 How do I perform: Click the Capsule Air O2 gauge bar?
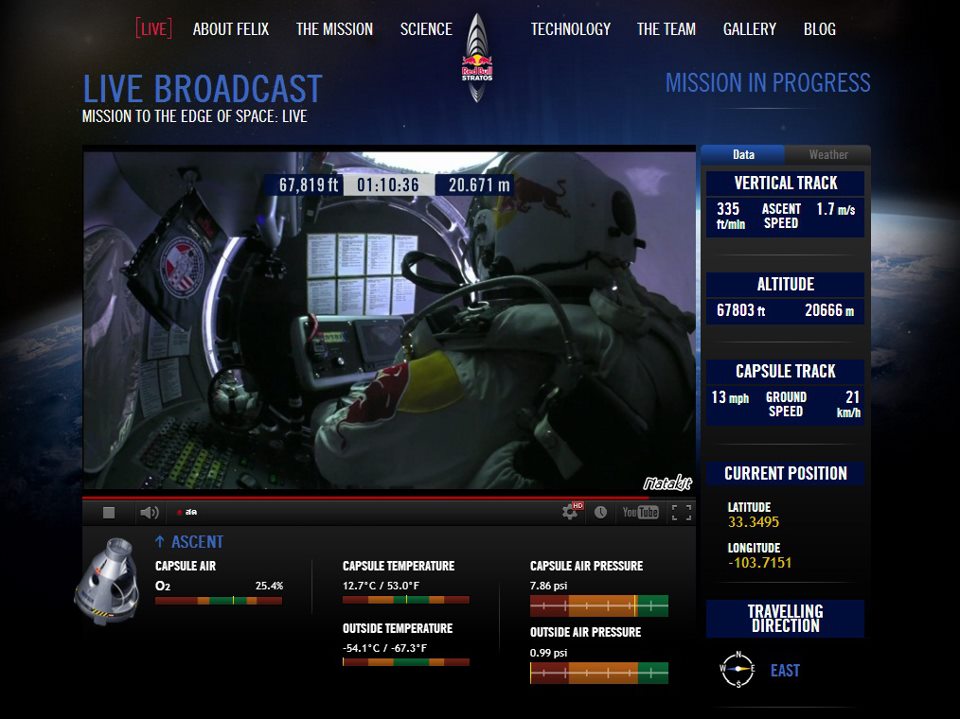[x=219, y=601]
